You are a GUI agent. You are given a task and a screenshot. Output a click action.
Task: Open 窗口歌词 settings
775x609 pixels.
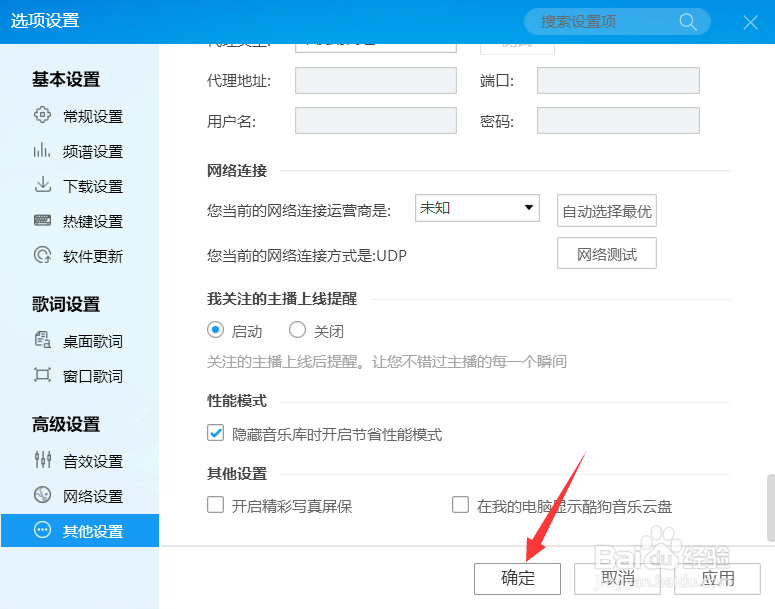pyautogui.click(x=93, y=377)
